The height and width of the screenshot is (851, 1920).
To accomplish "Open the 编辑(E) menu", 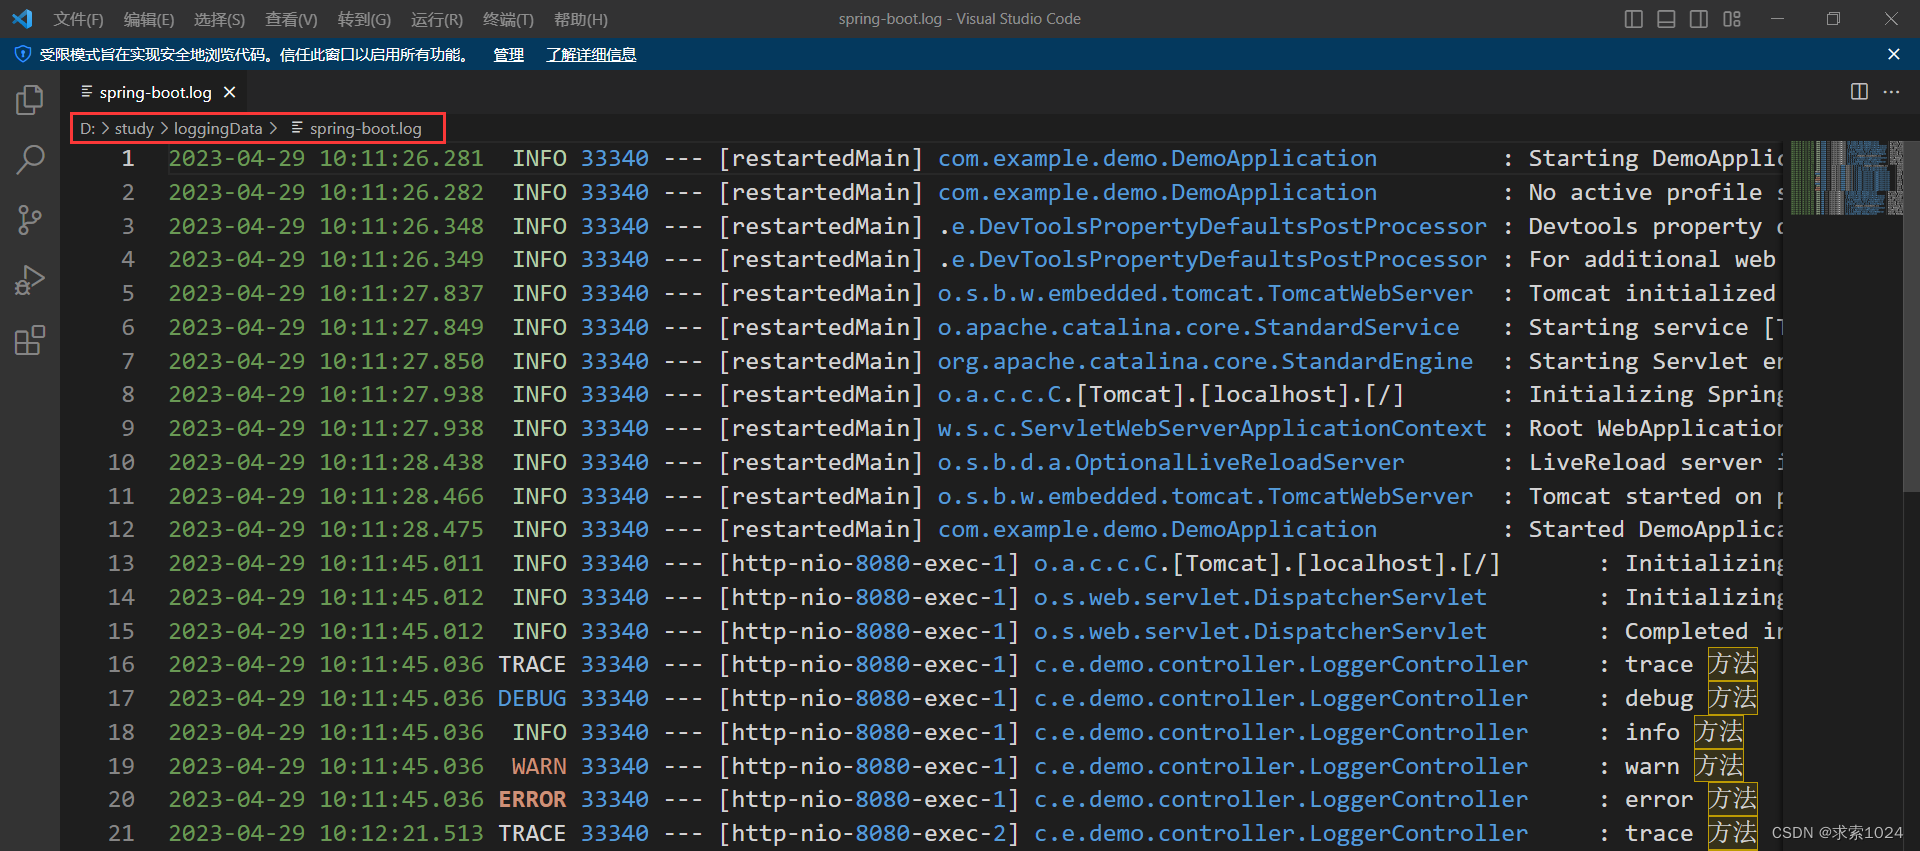I will tap(148, 20).
